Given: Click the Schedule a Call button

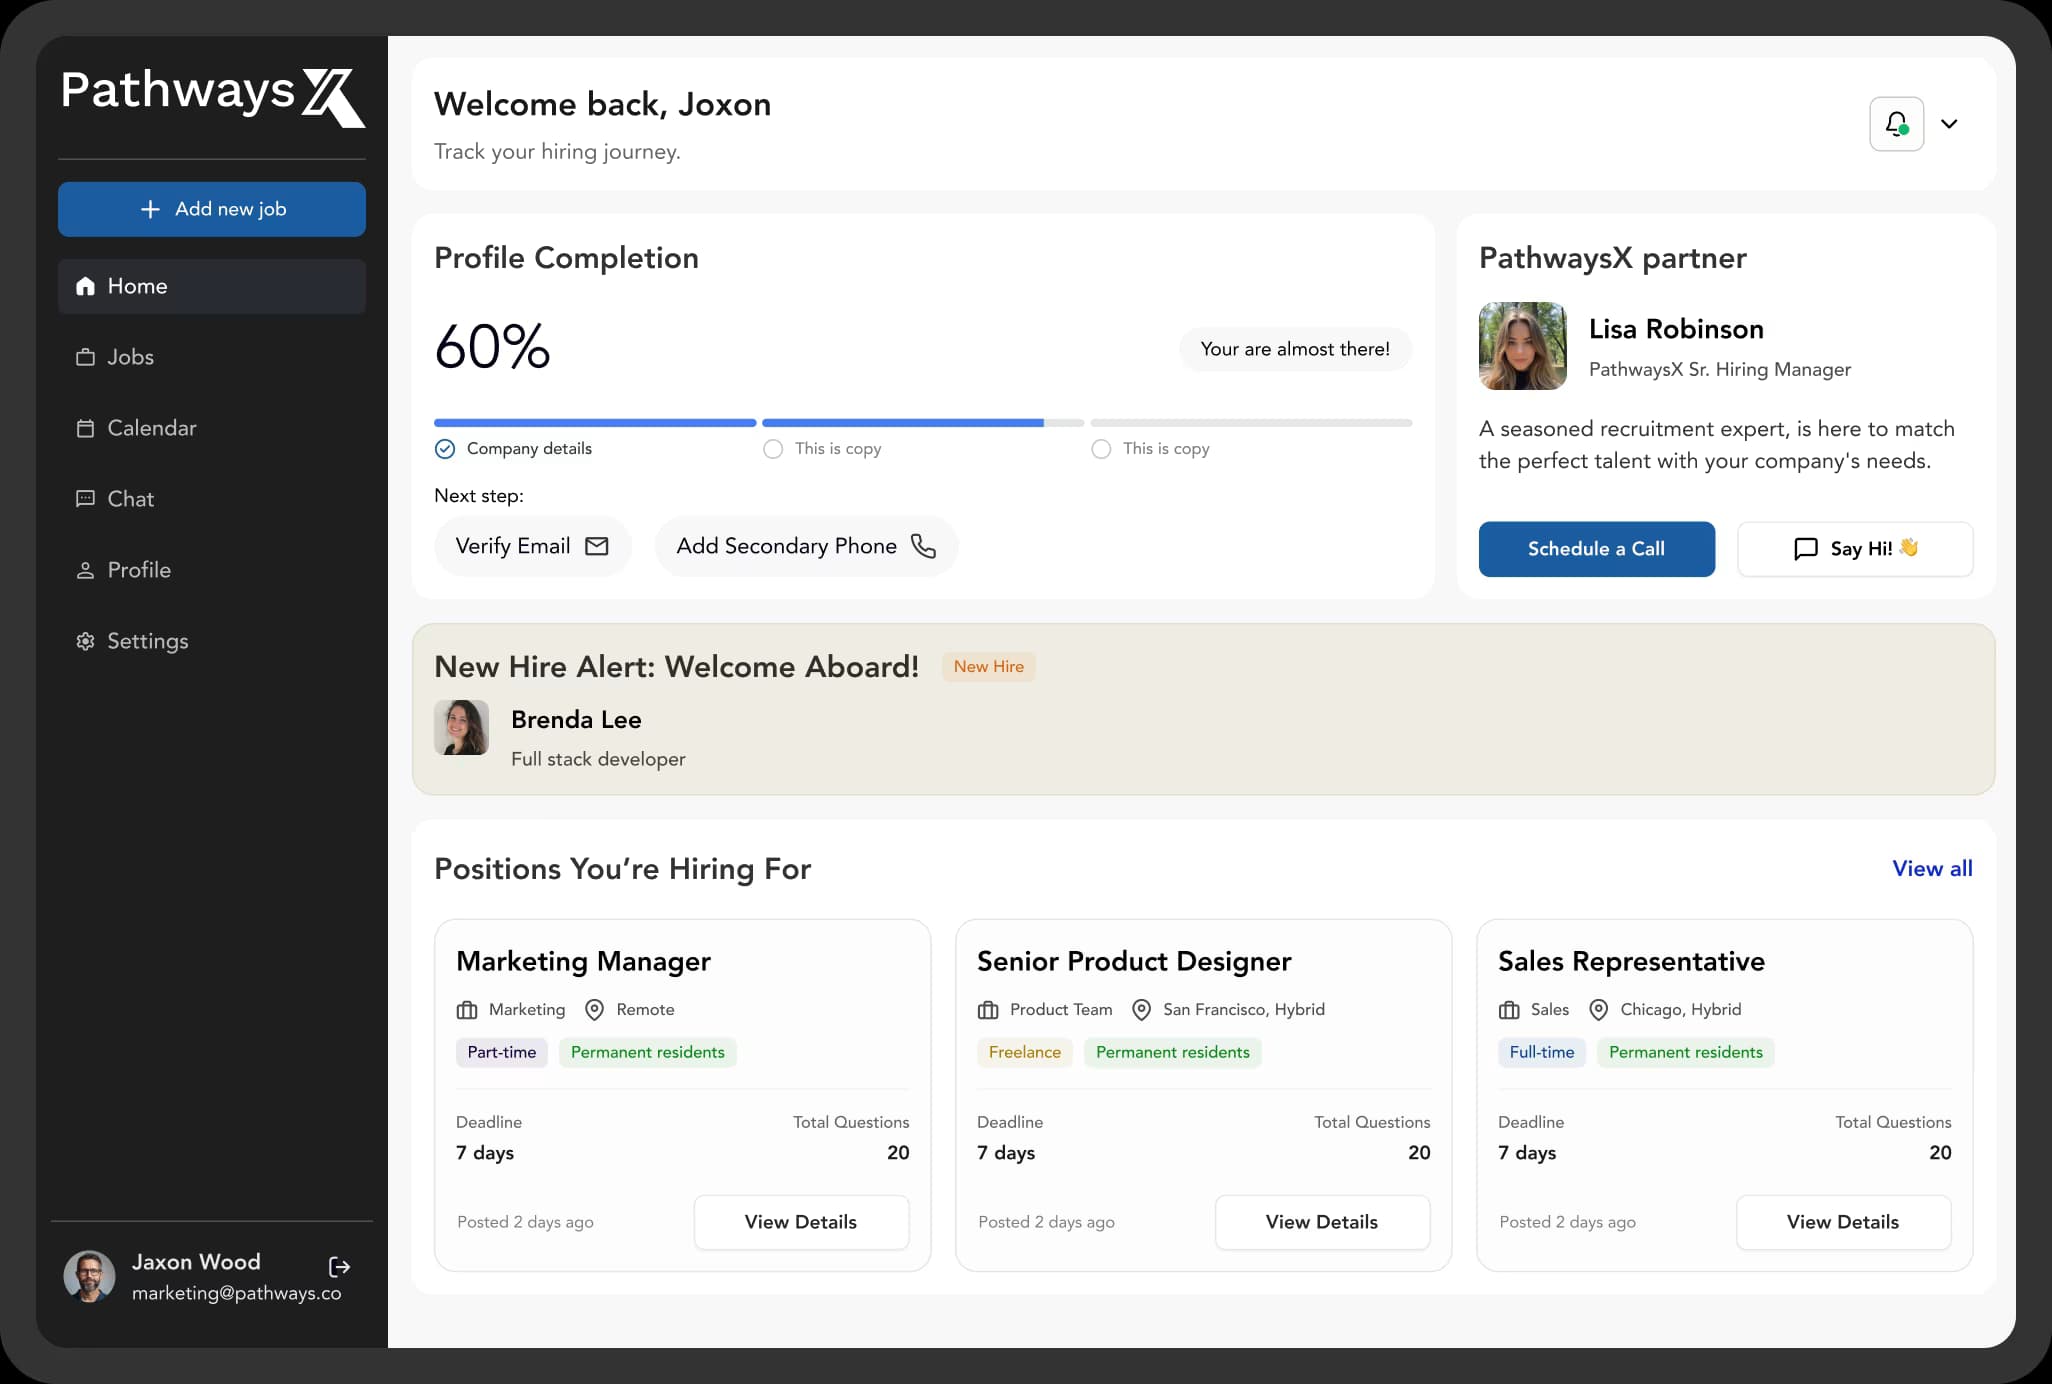Looking at the screenshot, I should [1596, 549].
